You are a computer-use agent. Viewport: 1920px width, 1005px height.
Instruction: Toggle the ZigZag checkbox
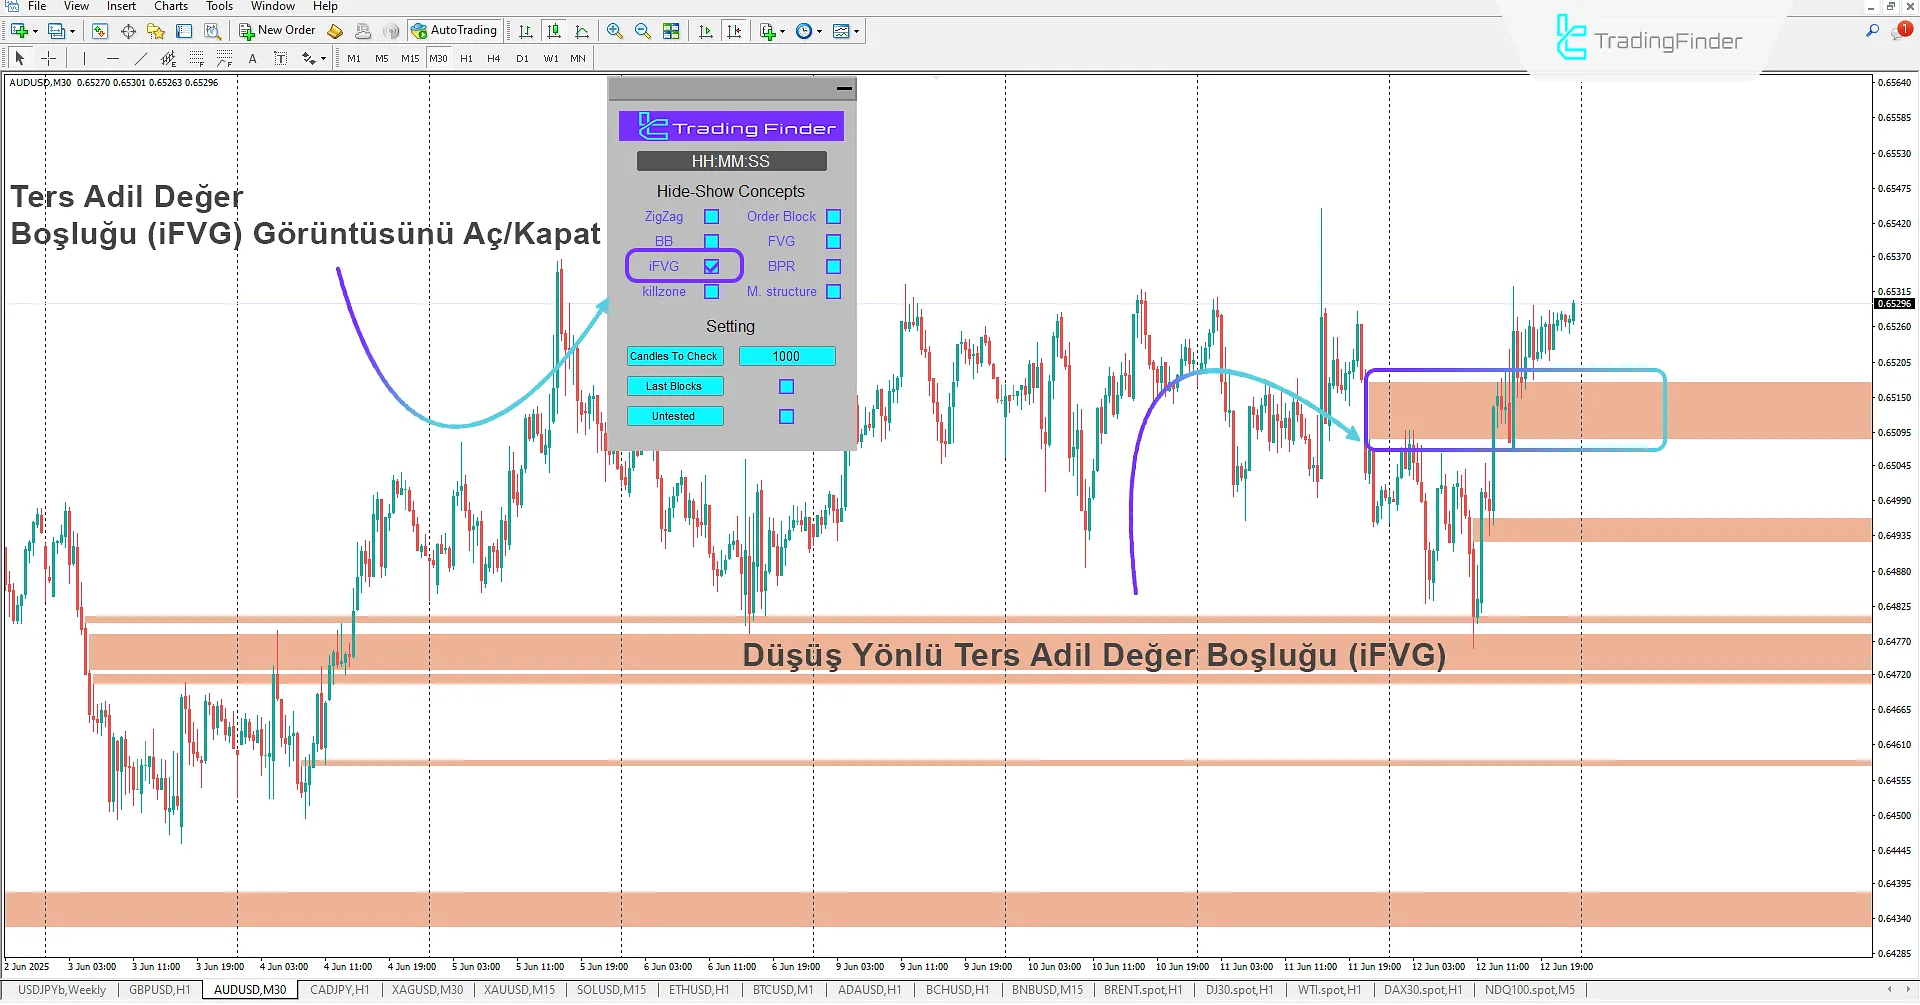[x=711, y=217]
